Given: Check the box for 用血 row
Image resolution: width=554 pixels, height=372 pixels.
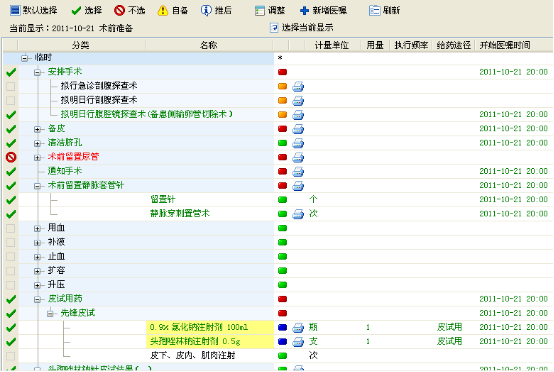Looking at the screenshot, I should pos(11,228).
